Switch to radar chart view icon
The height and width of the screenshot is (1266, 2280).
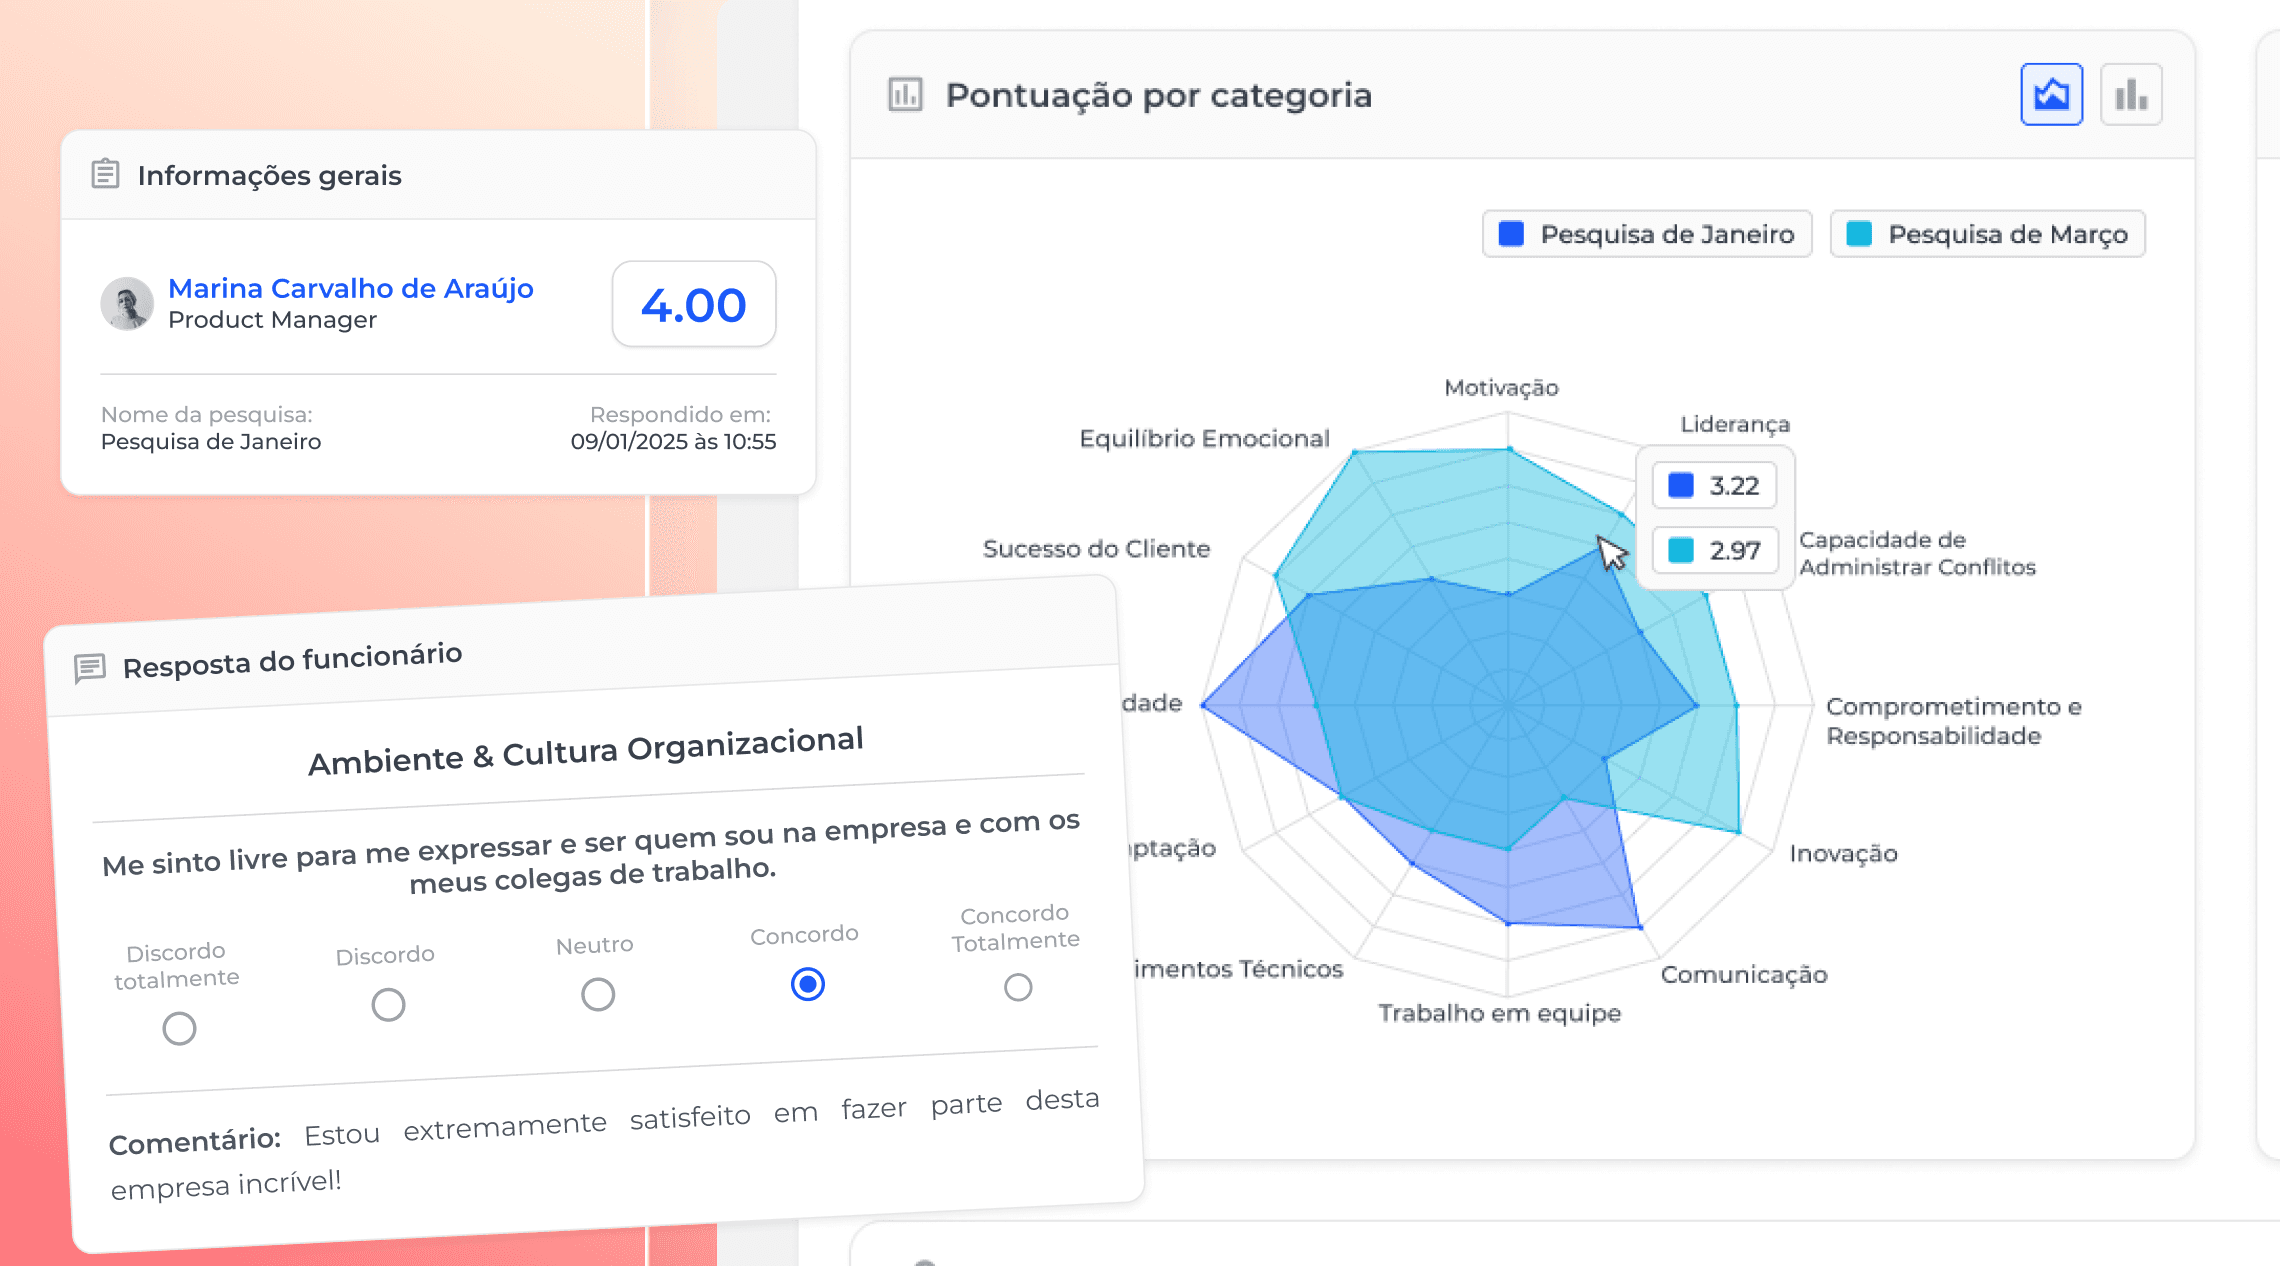coord(2051,95)
